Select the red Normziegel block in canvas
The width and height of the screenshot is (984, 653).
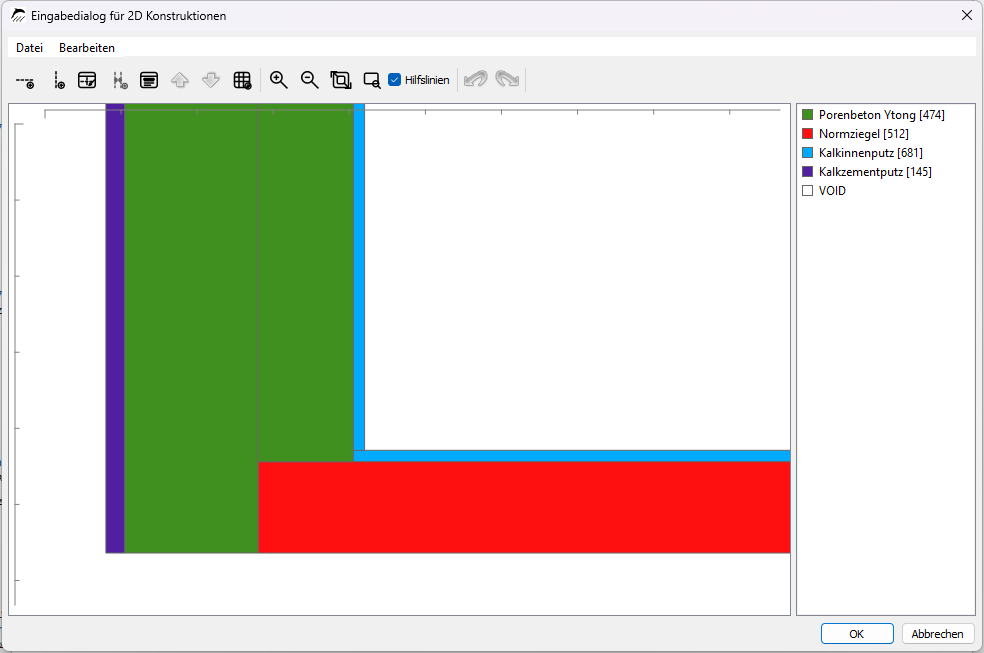point(524,507)
